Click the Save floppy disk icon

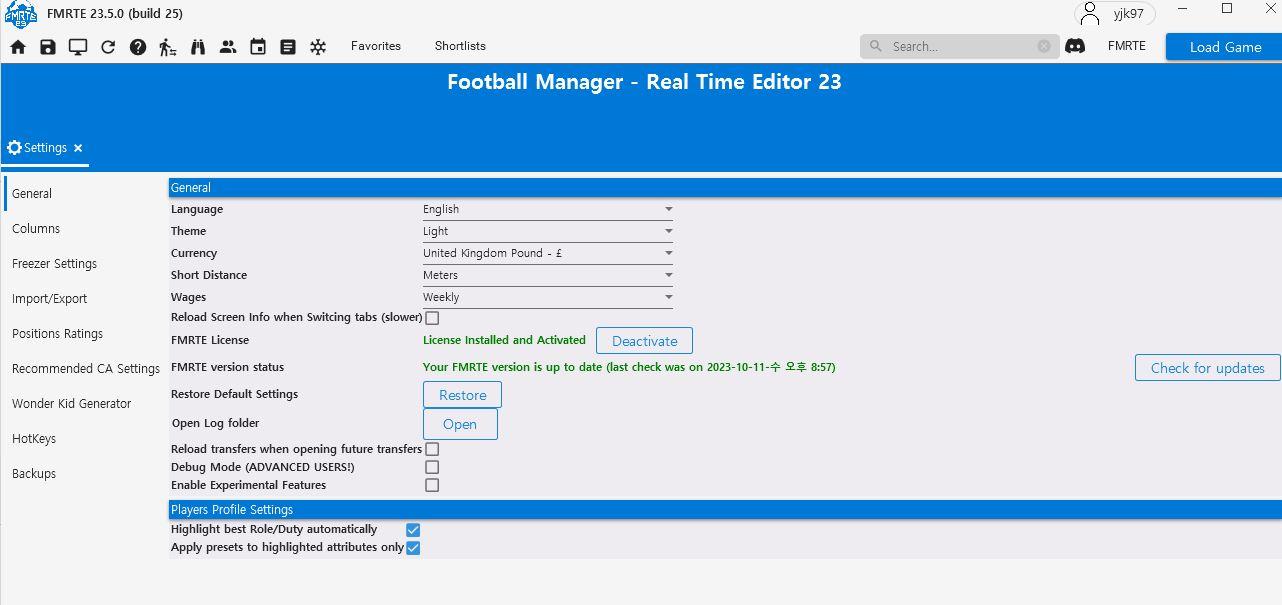click(x=48, y=47)
